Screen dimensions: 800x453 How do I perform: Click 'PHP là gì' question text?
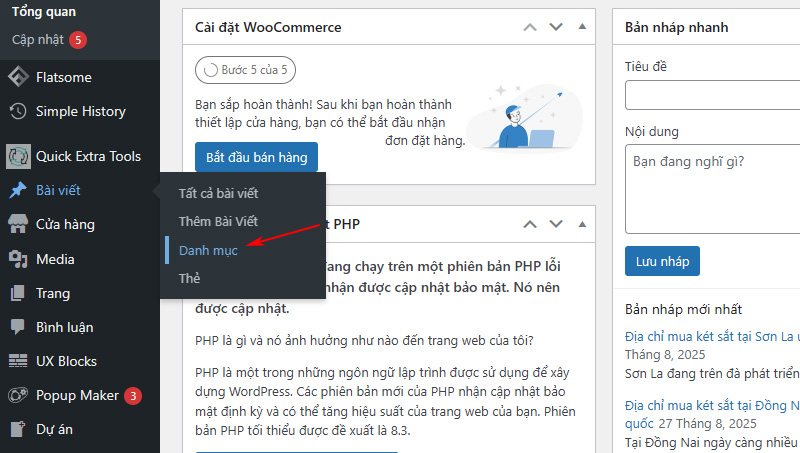[364, 340]
